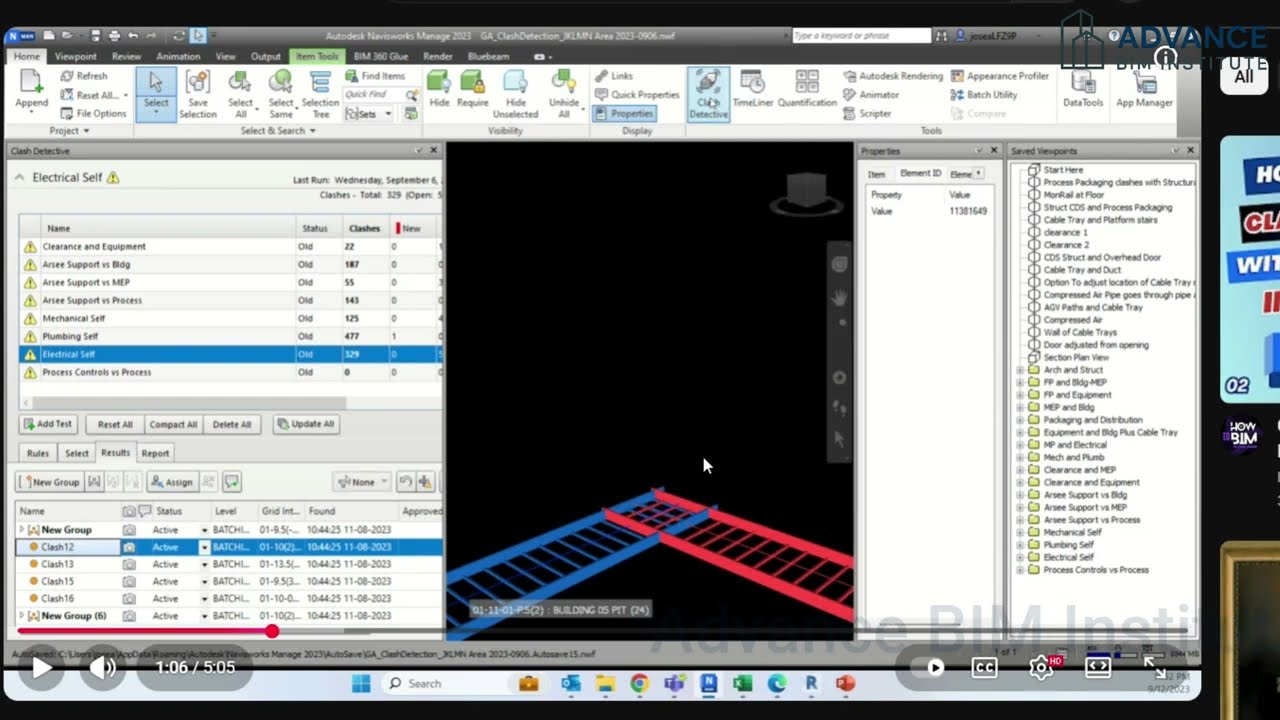The height and width of the screenshot is (720, 1280).
Task: Click the Quick Find input field
Action: pyautogui.click(x=376, y=95)
